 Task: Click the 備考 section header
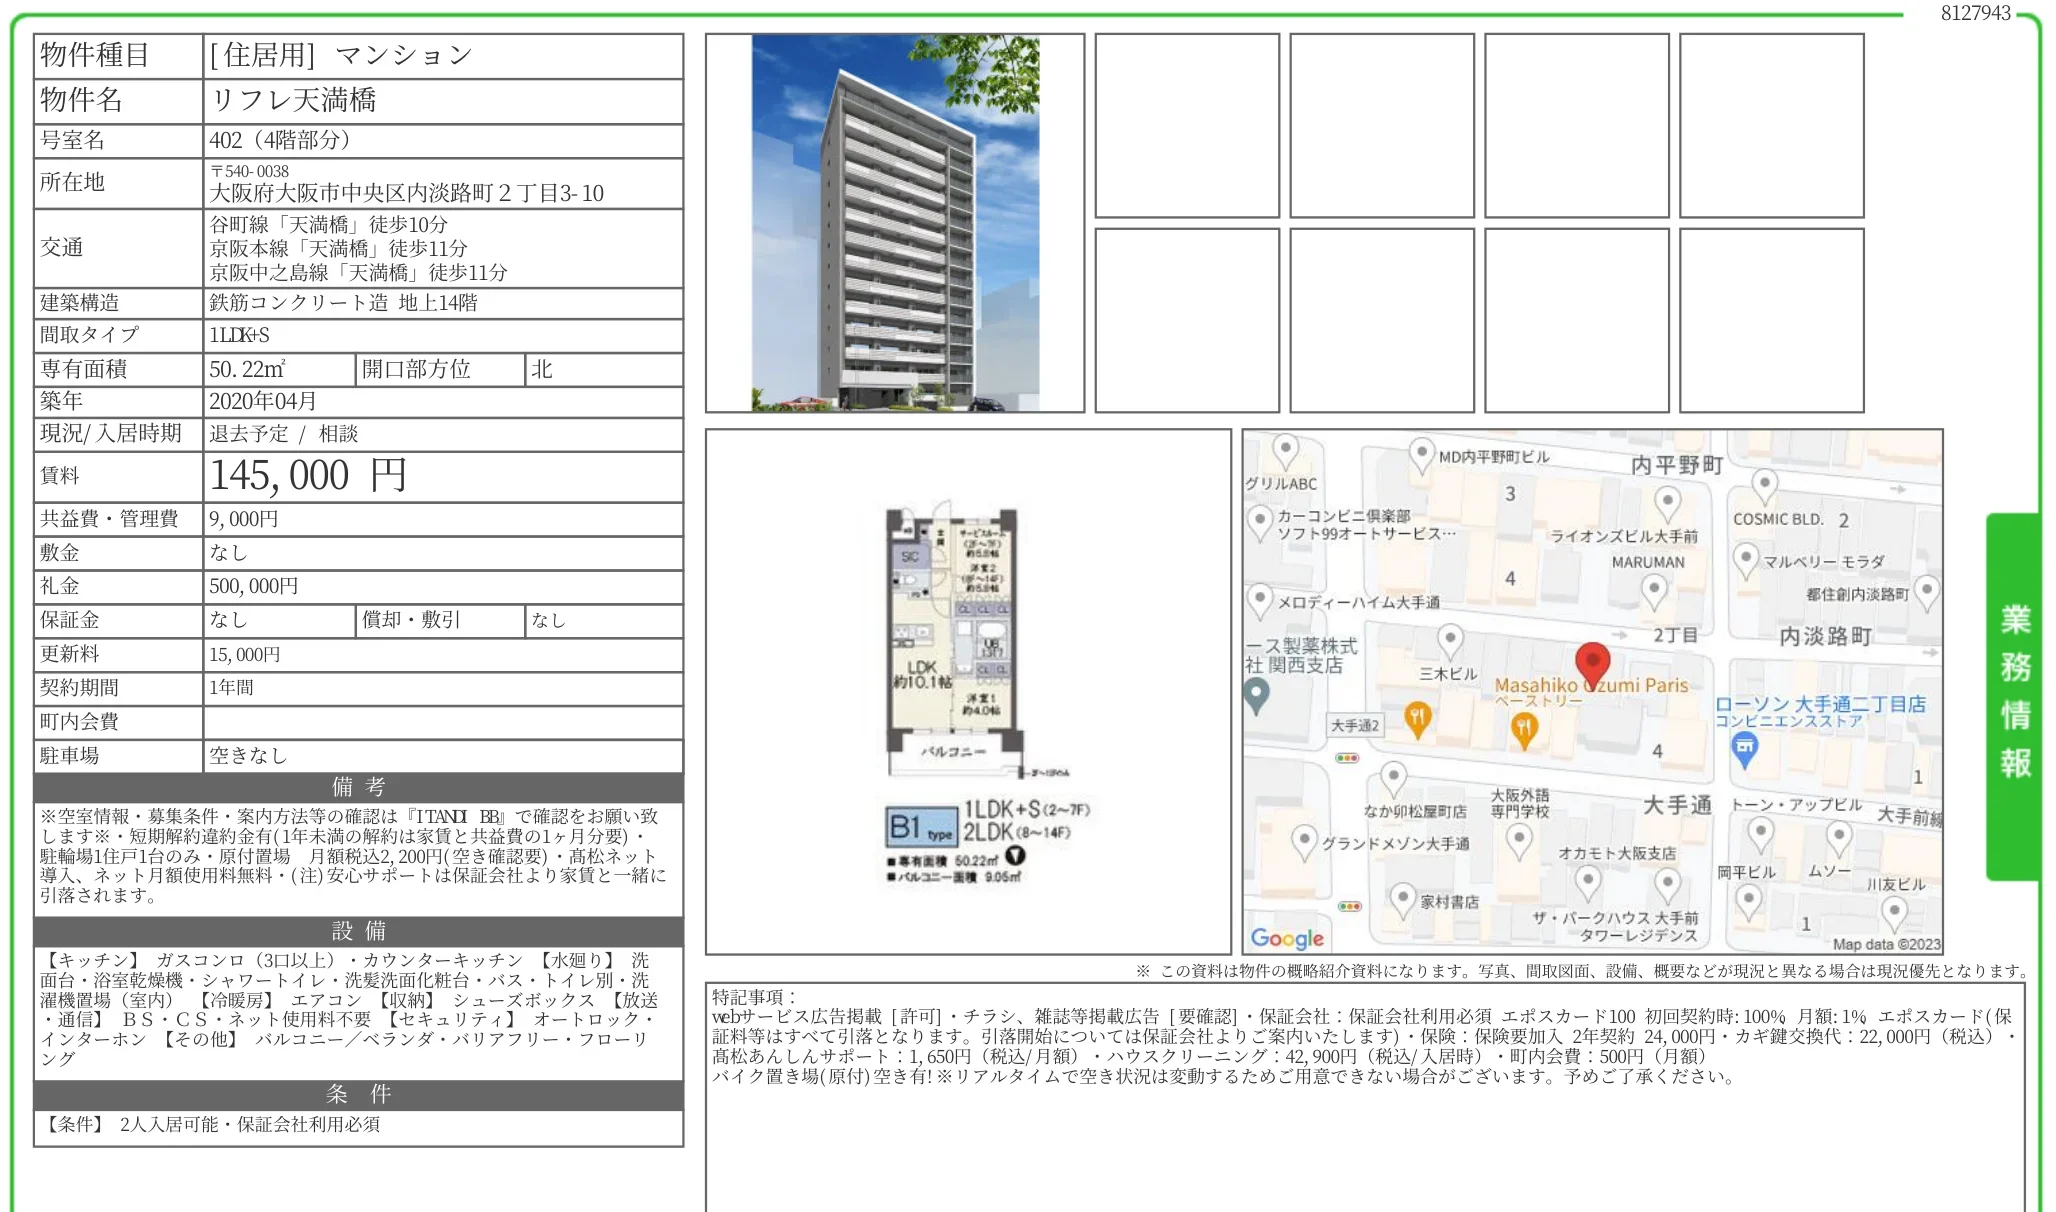point(358,787)
